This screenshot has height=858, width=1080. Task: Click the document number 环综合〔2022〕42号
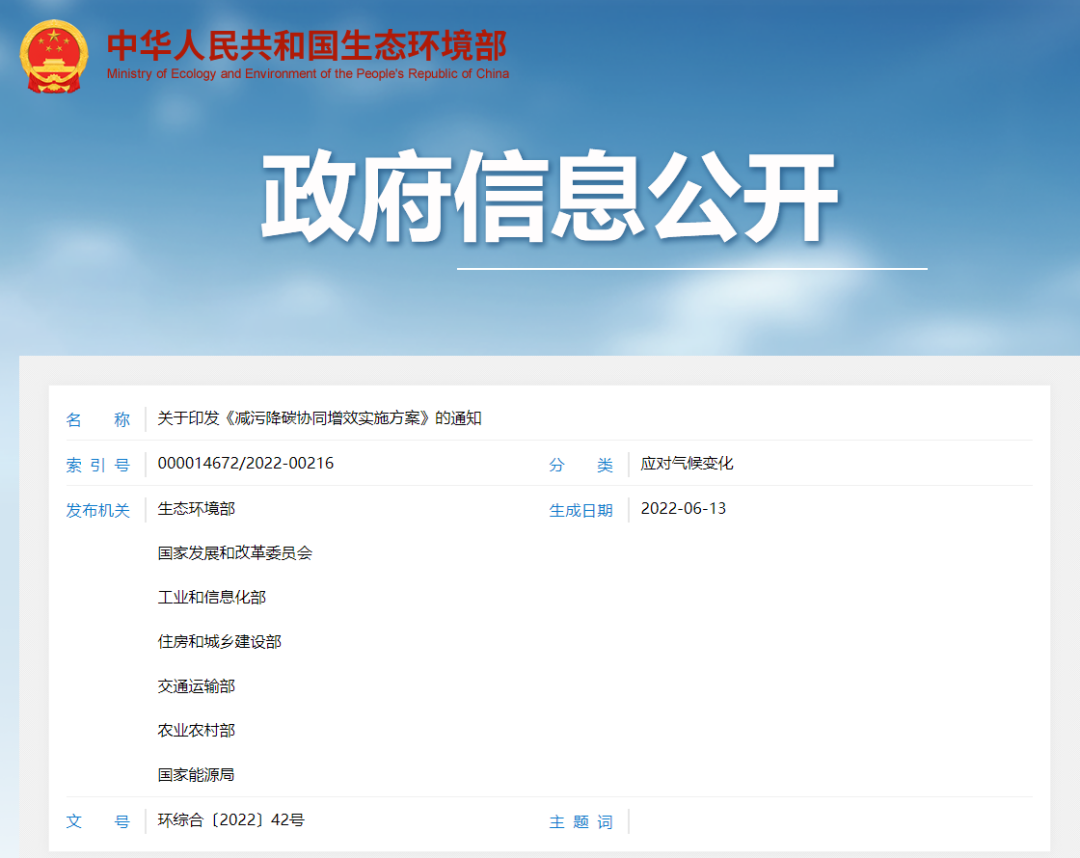click(231, 820)
